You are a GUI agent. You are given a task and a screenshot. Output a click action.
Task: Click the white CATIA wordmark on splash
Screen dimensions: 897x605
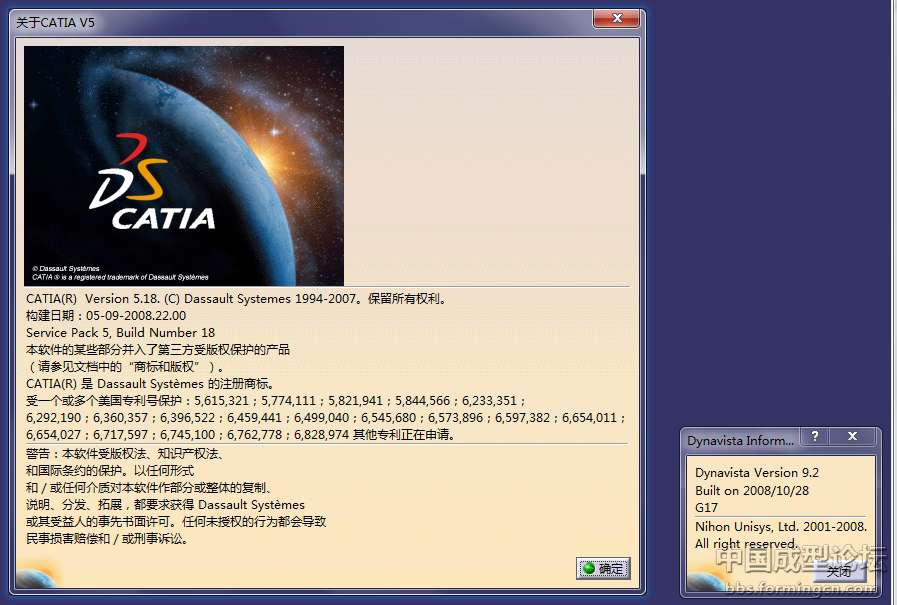click(x=163, y=217)
